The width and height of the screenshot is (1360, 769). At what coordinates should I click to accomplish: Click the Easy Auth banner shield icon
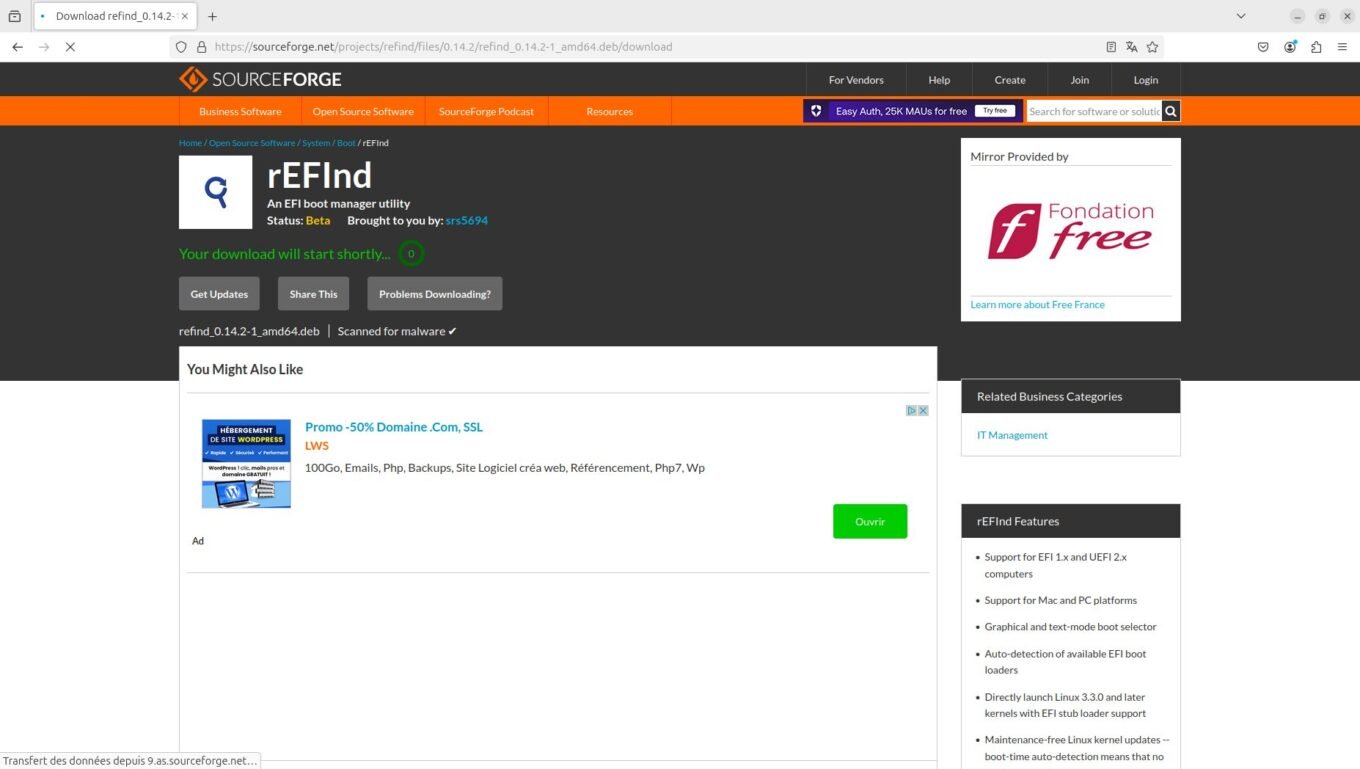816,111
